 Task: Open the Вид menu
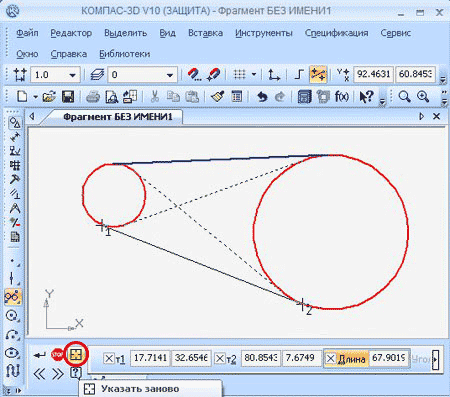(167, 33)
